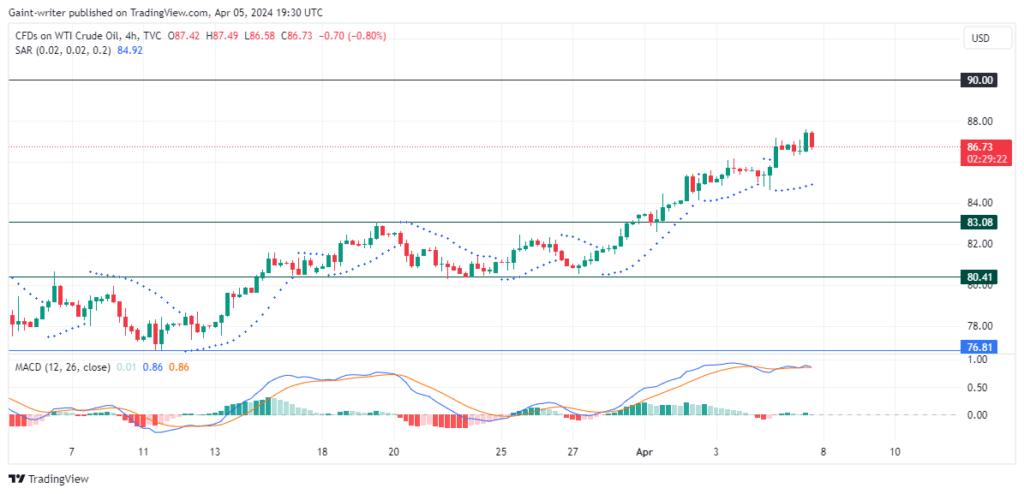
Task: Select the 83.08 price level label
Action: tap(979, 222)
